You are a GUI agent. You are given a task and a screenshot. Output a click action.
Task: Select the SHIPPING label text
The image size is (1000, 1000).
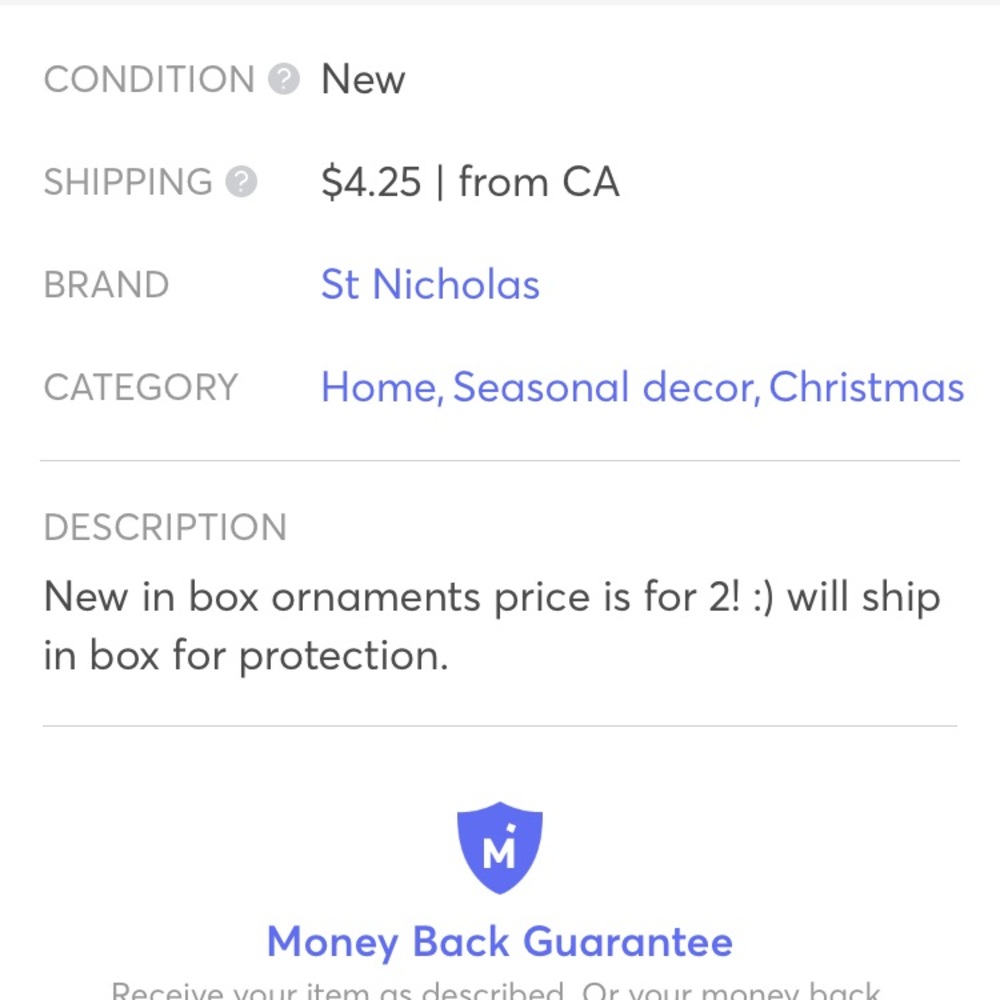point(128,182)
